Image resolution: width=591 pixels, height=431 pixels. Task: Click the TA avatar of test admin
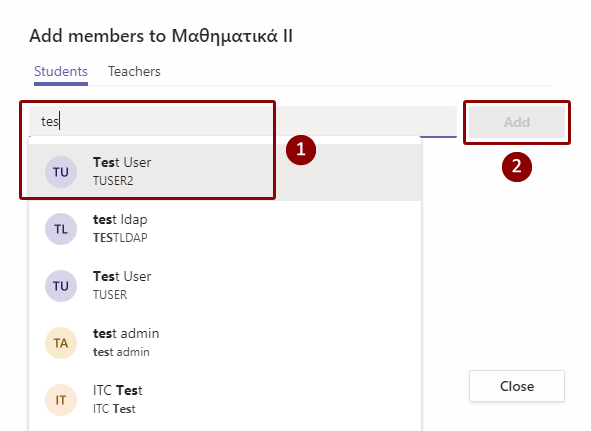(x=61, y=343)
